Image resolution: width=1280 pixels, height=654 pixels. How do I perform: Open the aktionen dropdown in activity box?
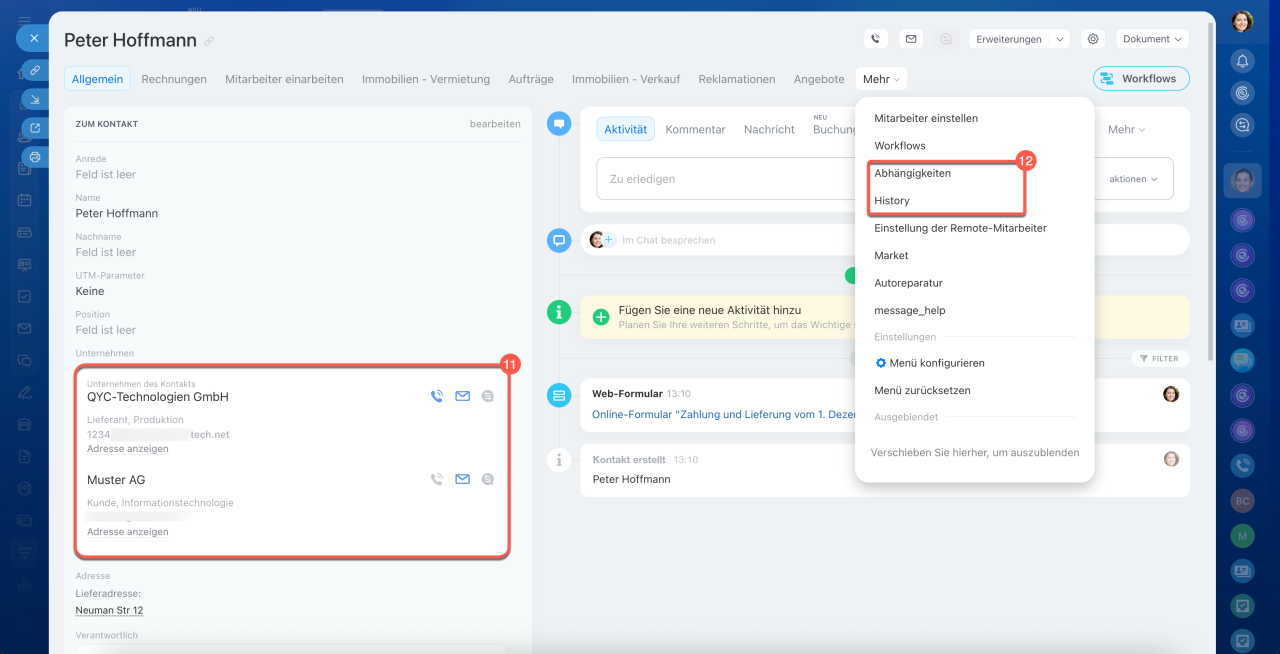[x=1133, y=179]
